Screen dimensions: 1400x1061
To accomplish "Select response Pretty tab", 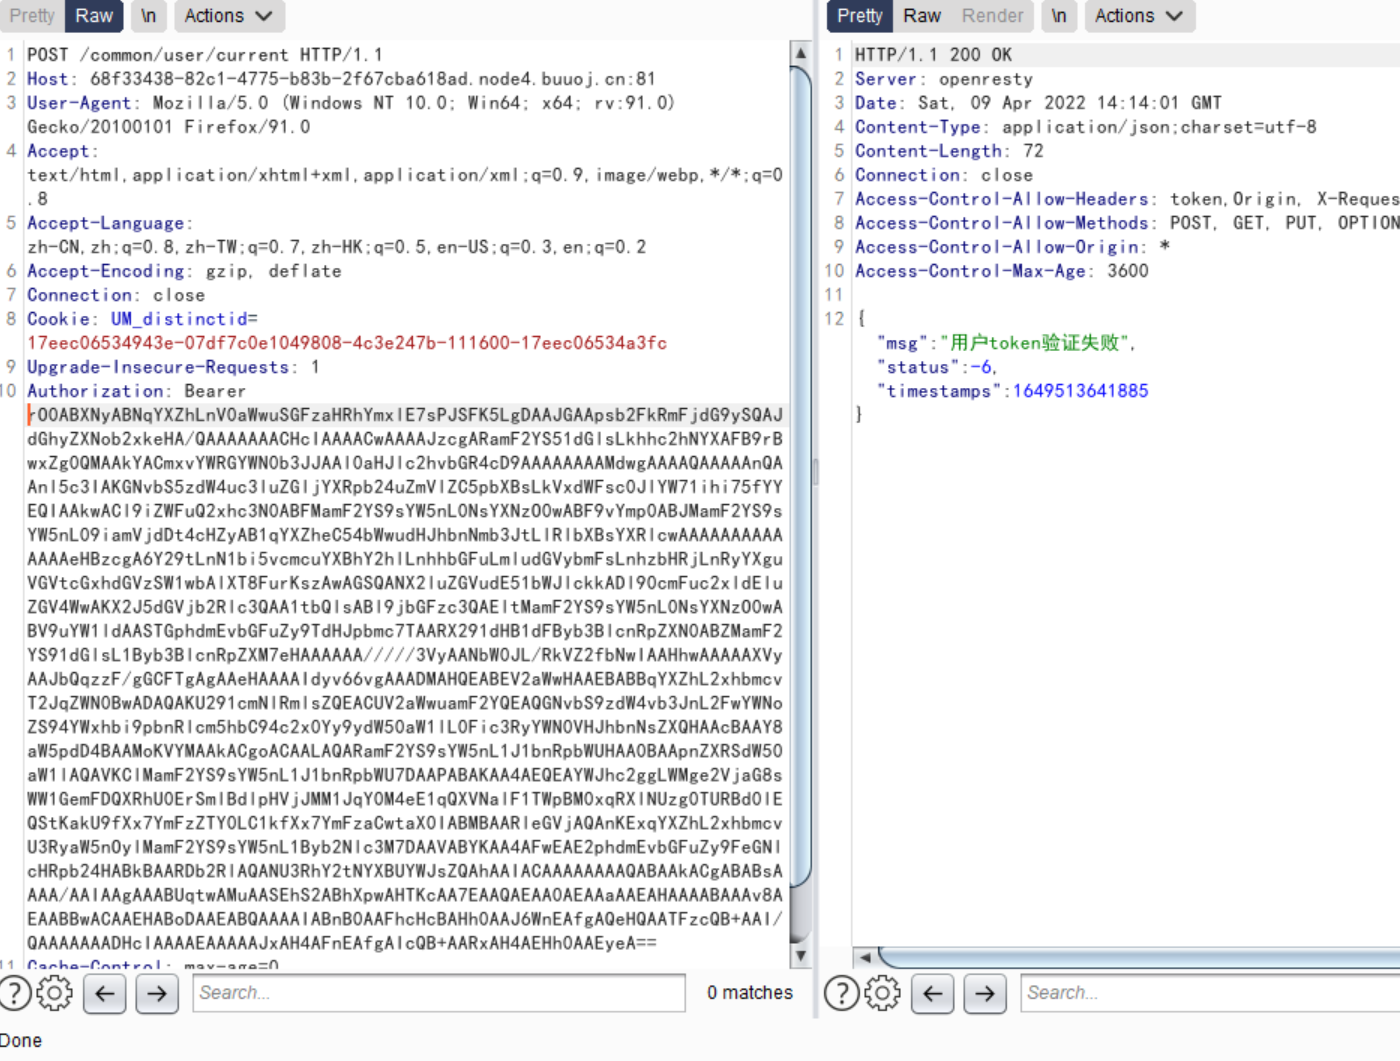I will click(860, 16).
